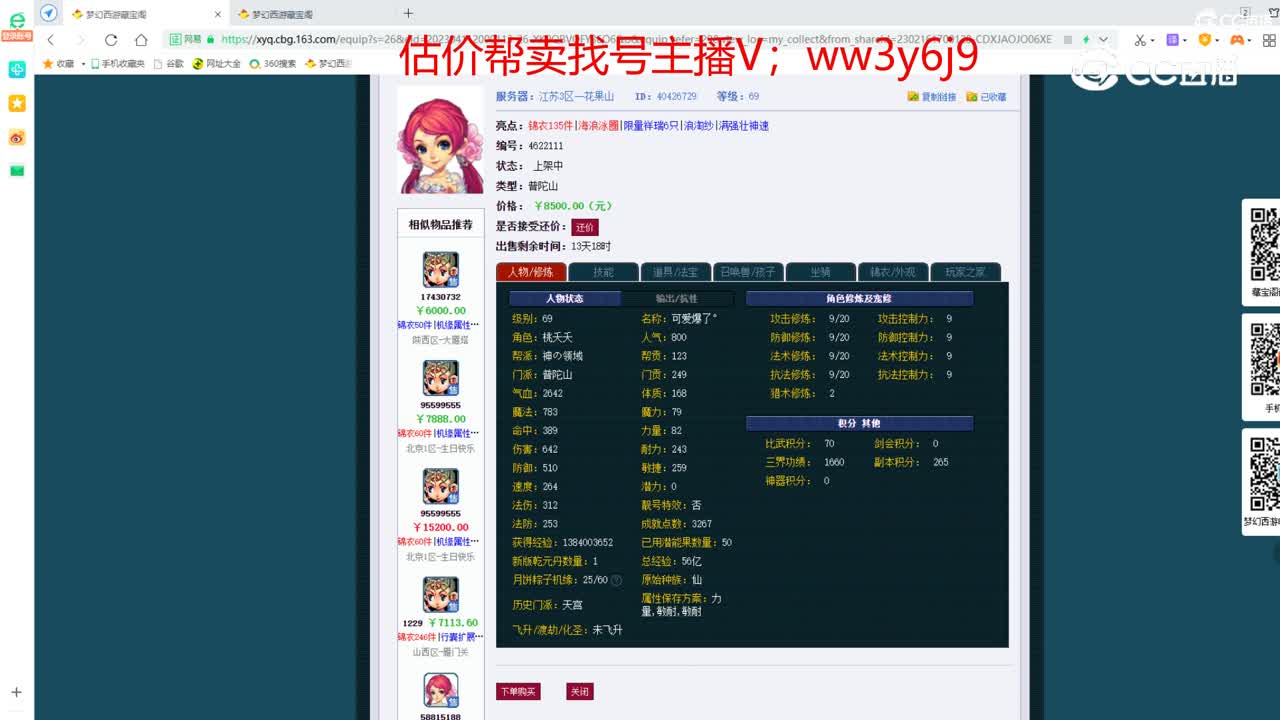Click the star 收藏 bookmark button
Screen dimensions: 1280x720
pyautogui.click(x=58, y=63)
